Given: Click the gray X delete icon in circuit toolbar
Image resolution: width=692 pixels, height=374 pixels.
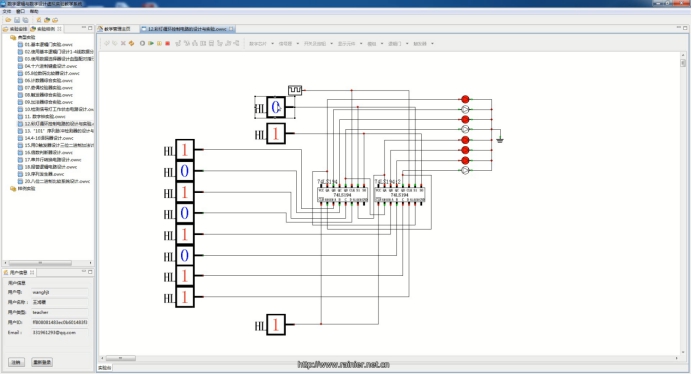Looking at the screenshot, I should pyautogui.click(x=123, y=43).
